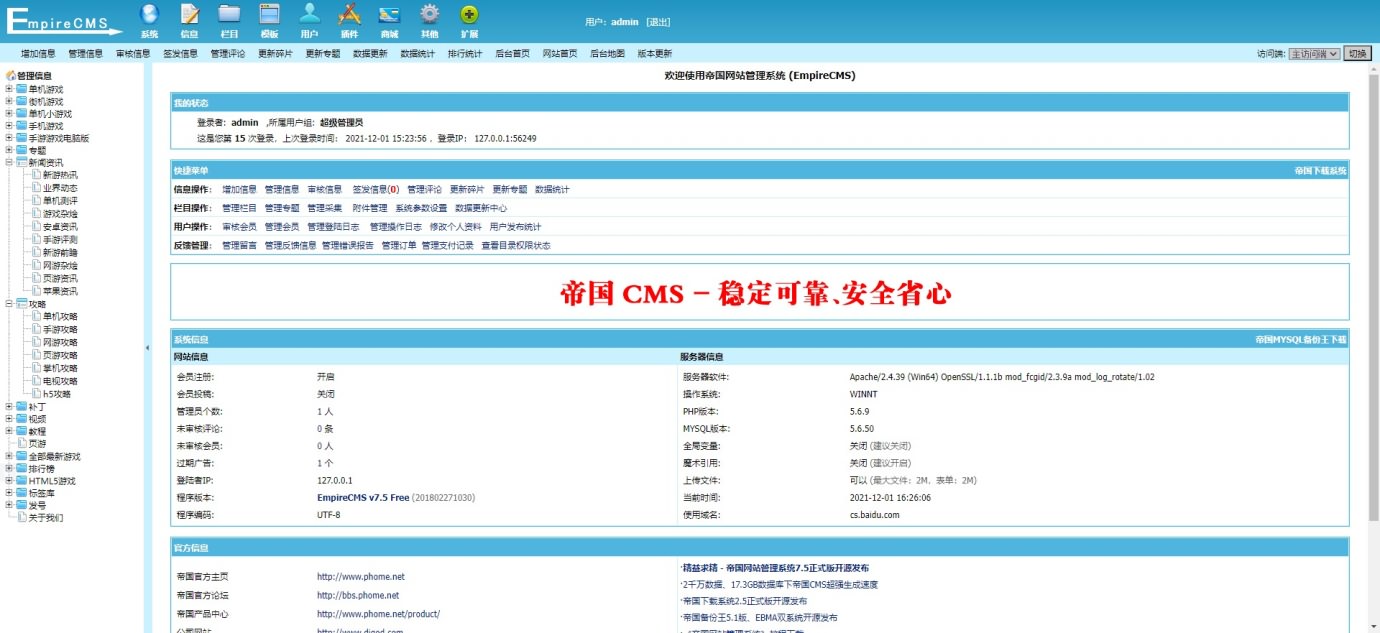Viewport: 1380px width, 633px height.
Task: Open 管理栏目 in quick menu
Action: click(239, 208)
